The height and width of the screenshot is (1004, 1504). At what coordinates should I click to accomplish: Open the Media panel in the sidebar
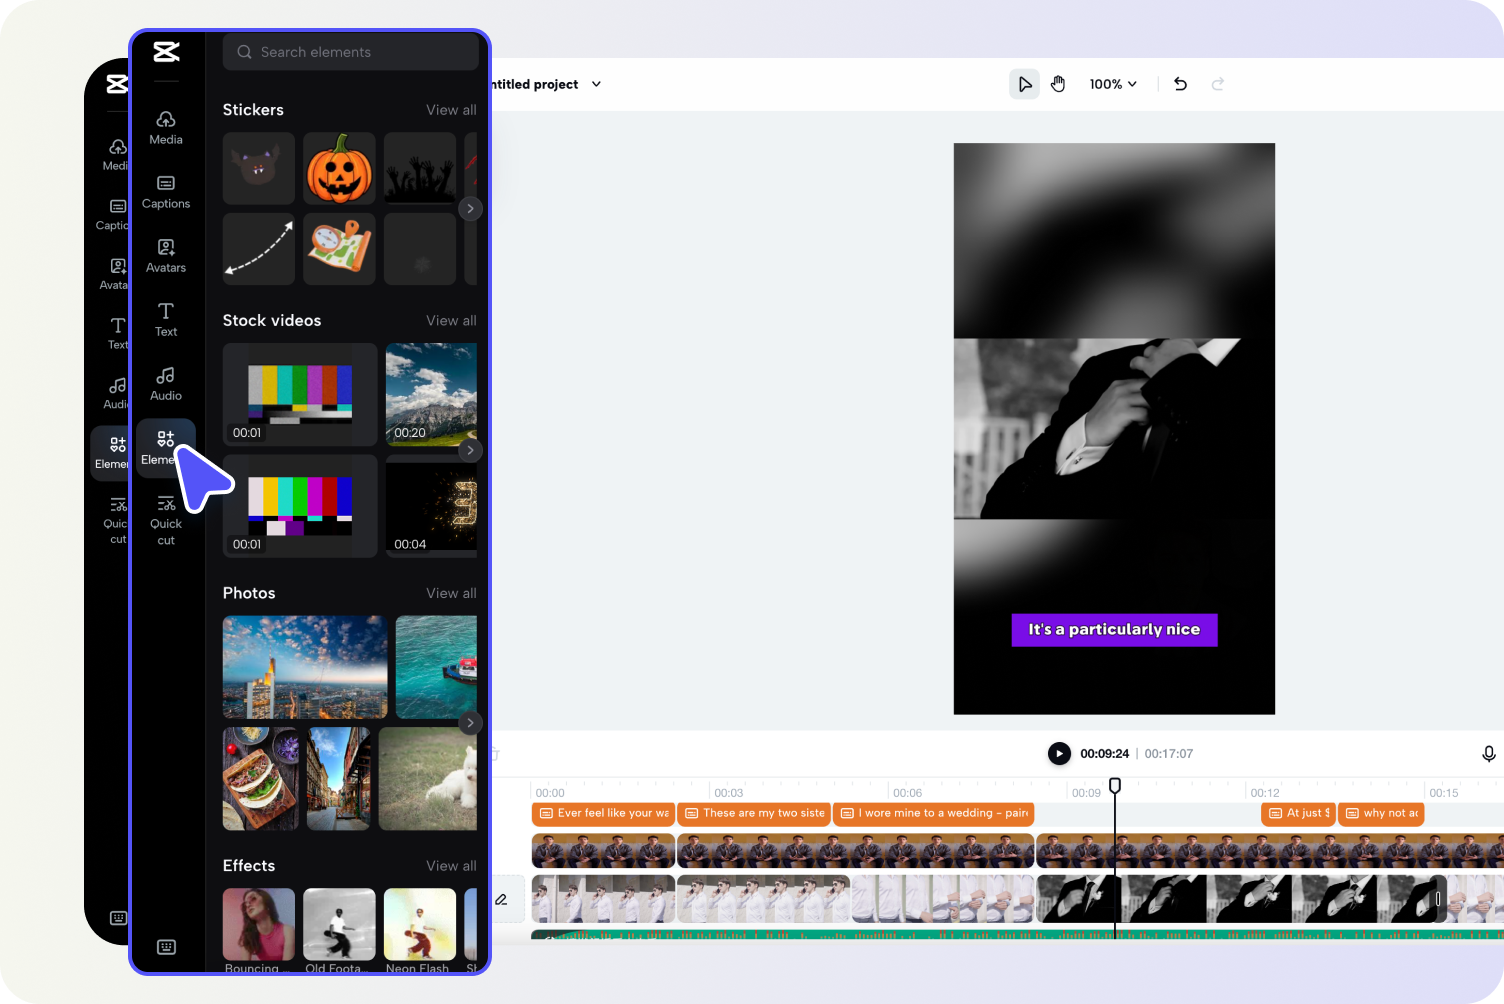click(x=166, y=128)
